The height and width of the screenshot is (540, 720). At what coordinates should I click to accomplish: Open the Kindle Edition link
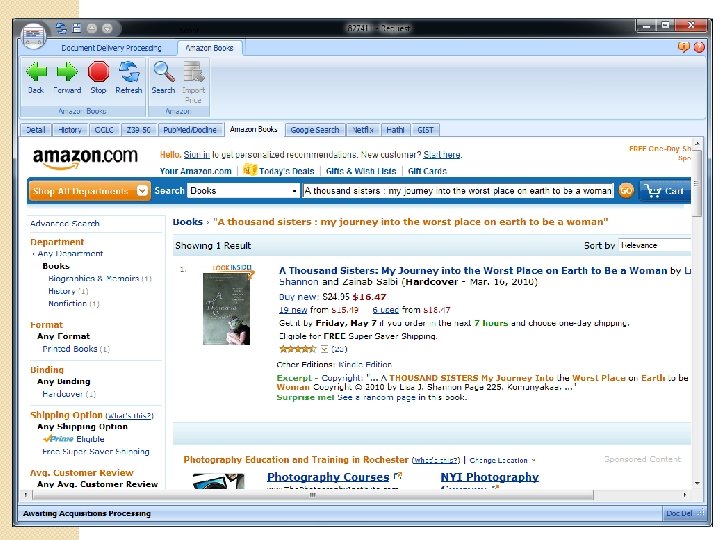pyautogui.click(x=365, y=365)
